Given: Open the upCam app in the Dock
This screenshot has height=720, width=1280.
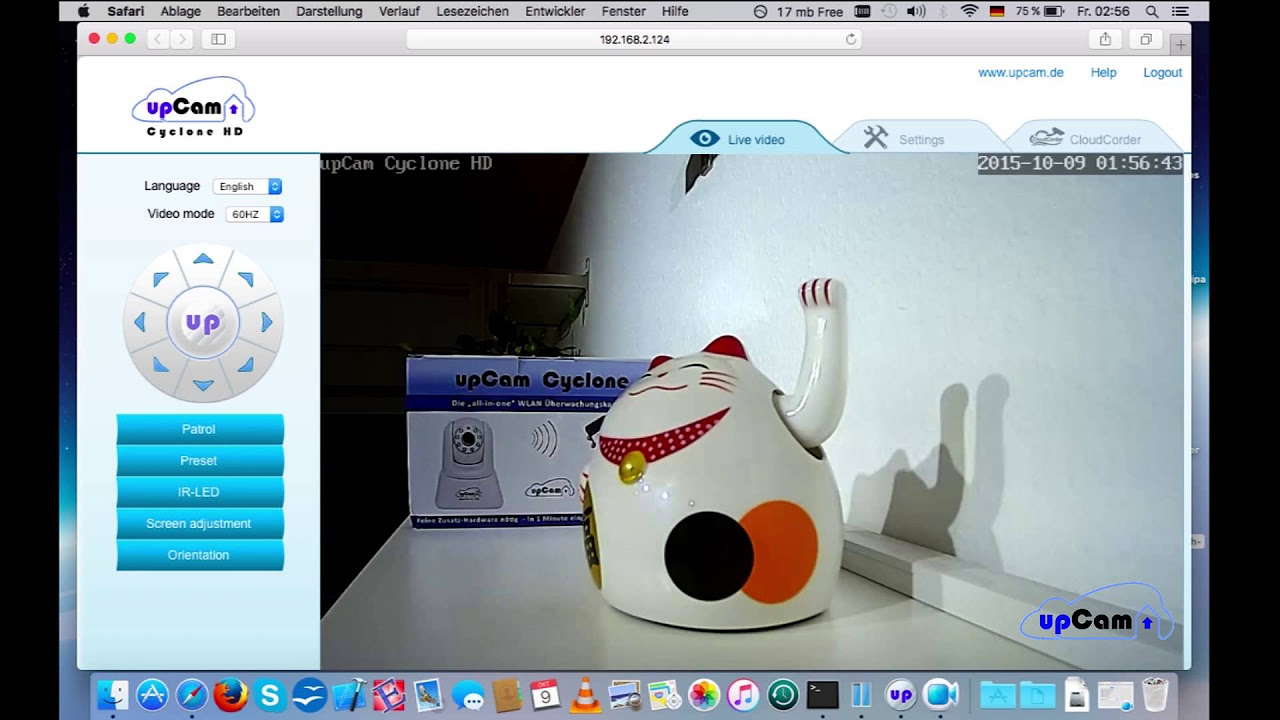Looking at the screenshot, I should [901, 695].
